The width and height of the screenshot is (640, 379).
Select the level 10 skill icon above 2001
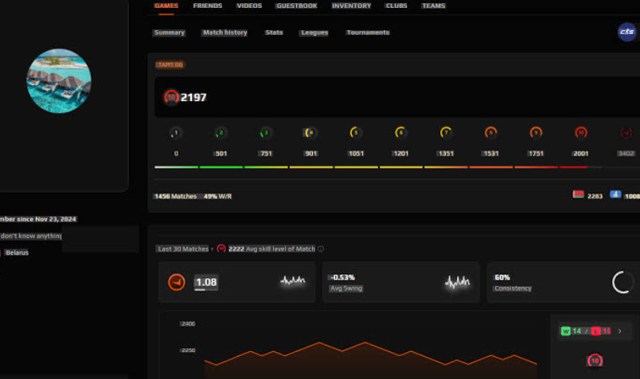581,133
